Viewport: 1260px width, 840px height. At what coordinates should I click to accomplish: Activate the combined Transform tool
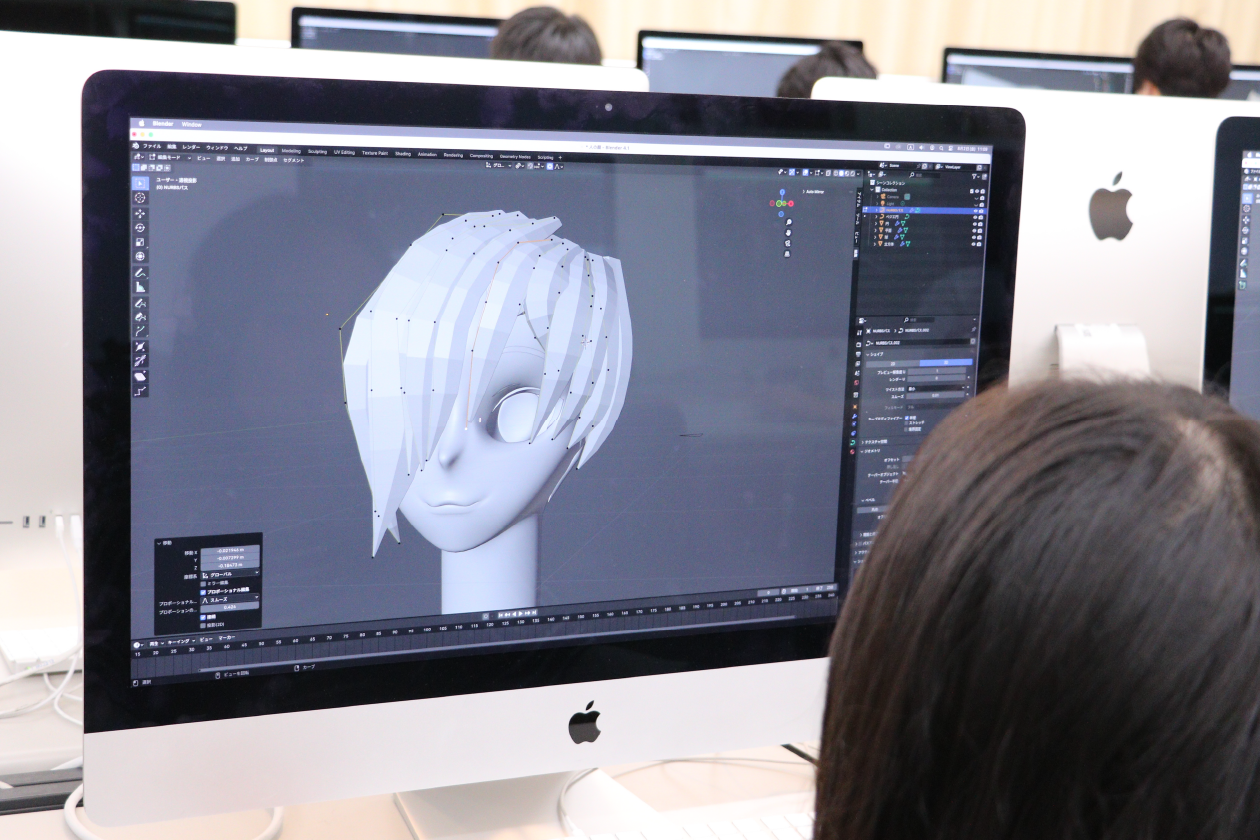140,256
